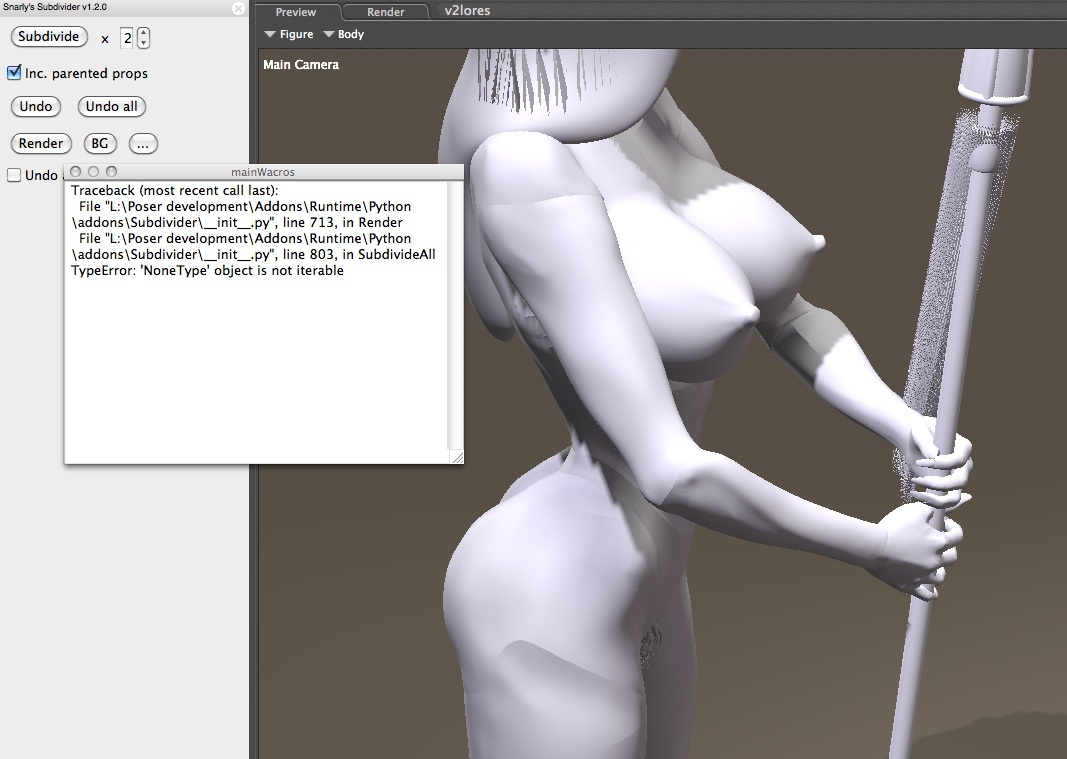Open the Figure dropdown menu
Screen dimensions: 1067x759
click(x=289, y=34)
